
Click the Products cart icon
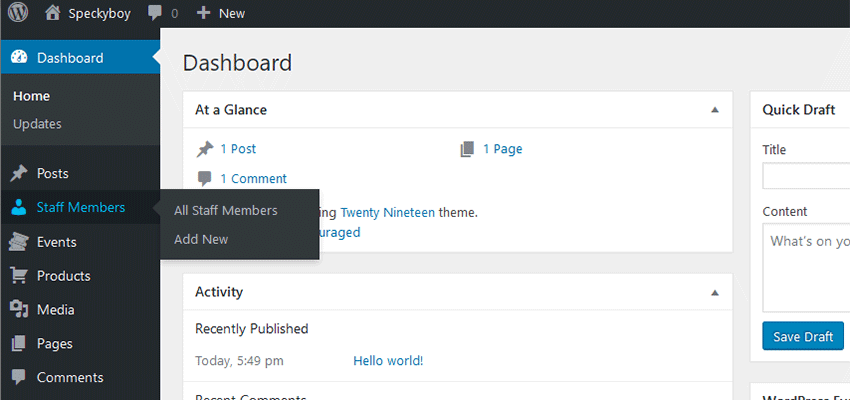(x=19, y=276)
